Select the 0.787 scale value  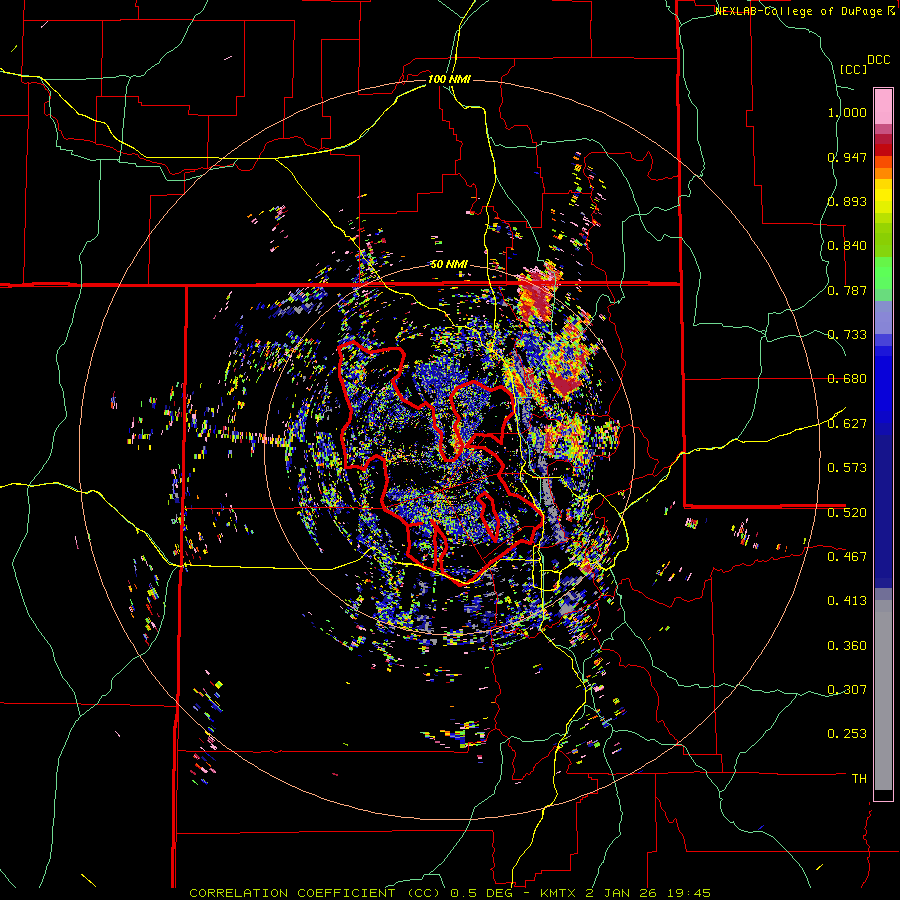[x=847, y=290]
